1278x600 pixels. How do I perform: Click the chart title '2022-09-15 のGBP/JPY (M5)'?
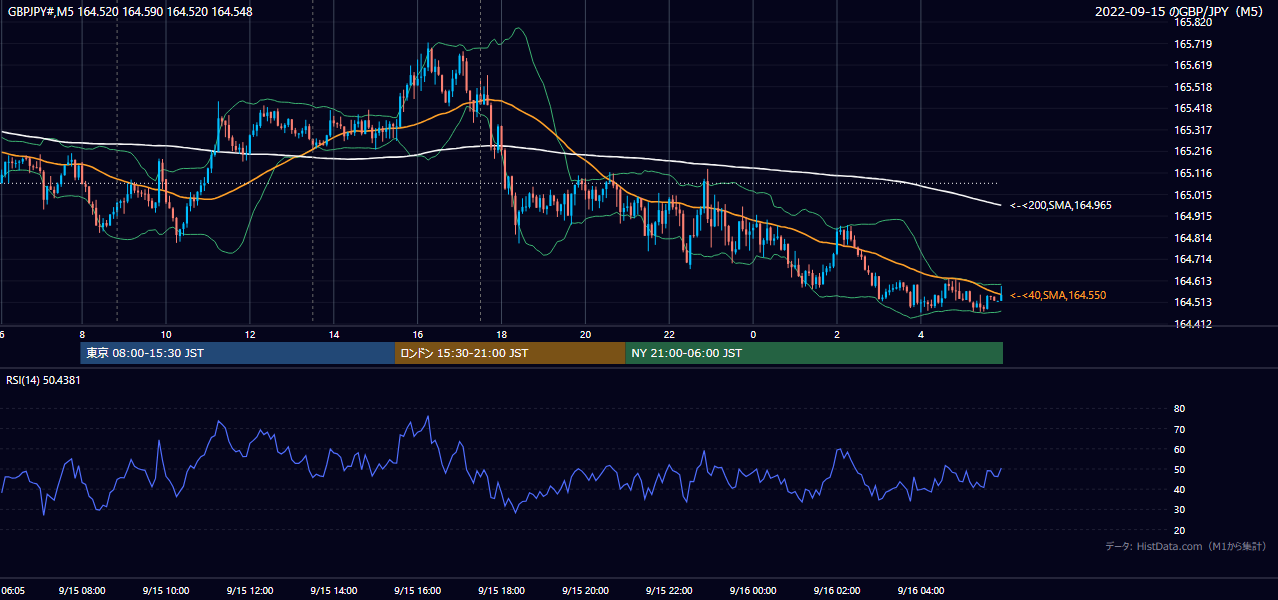[1180, 12]
